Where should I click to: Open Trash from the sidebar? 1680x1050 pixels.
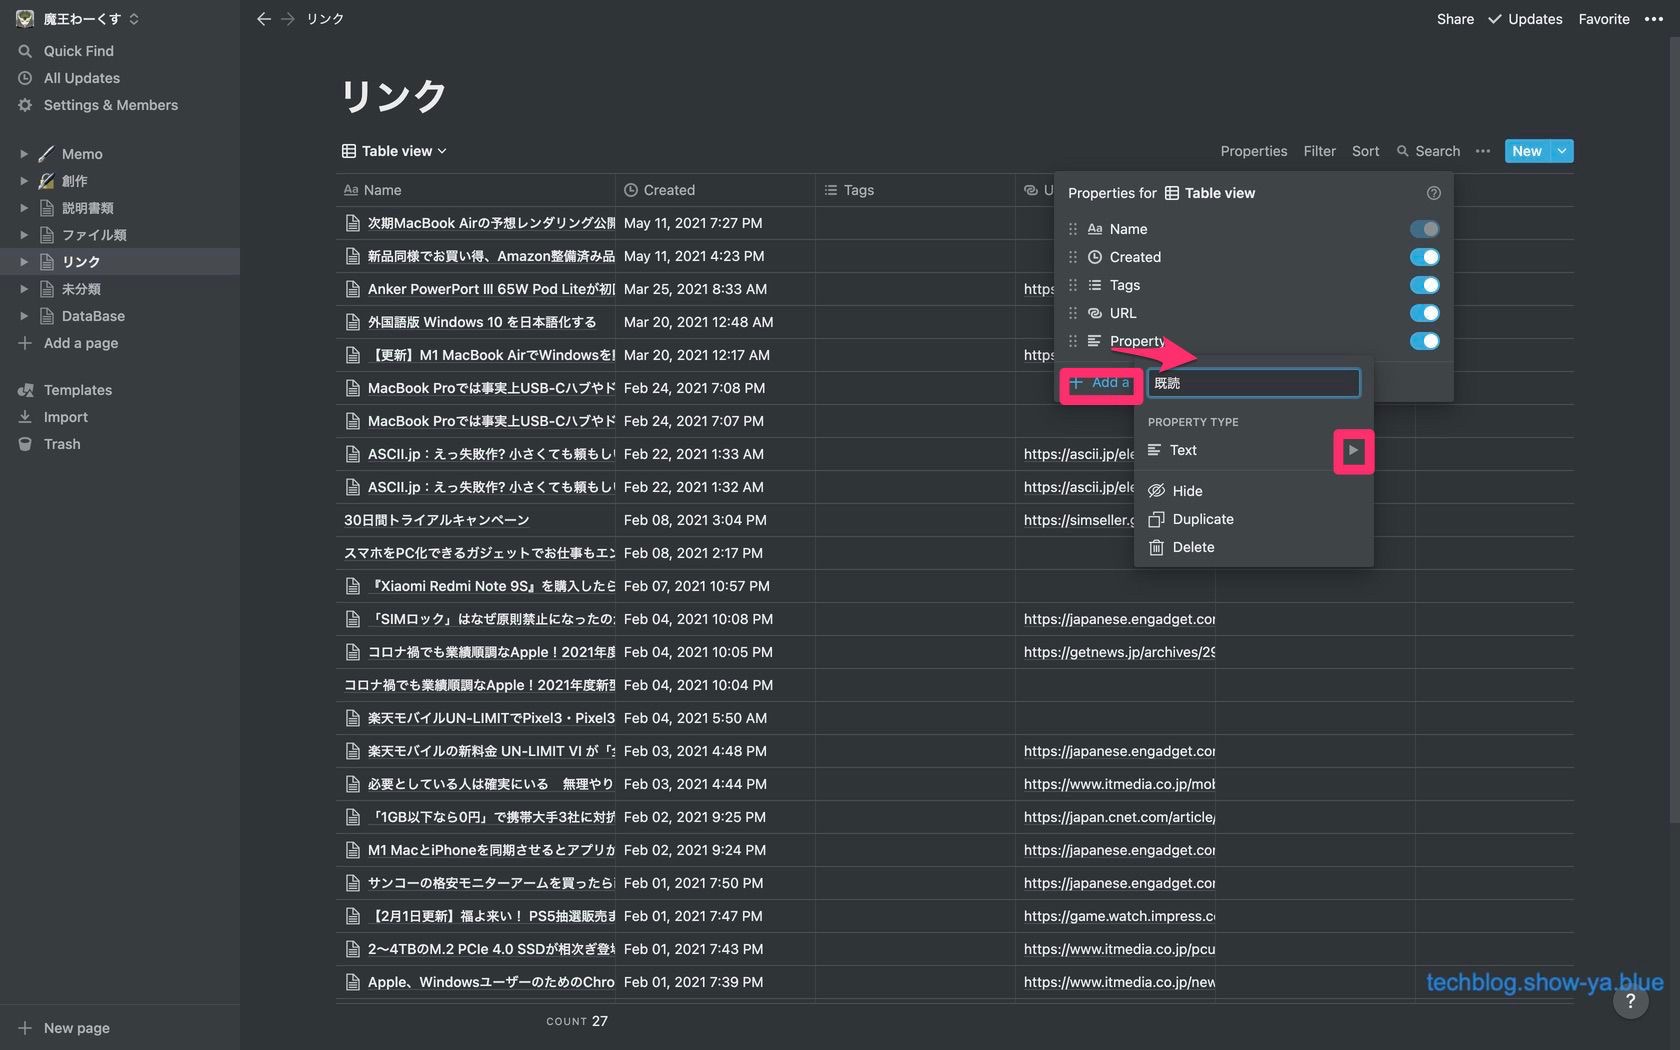(x=61, y=444)
